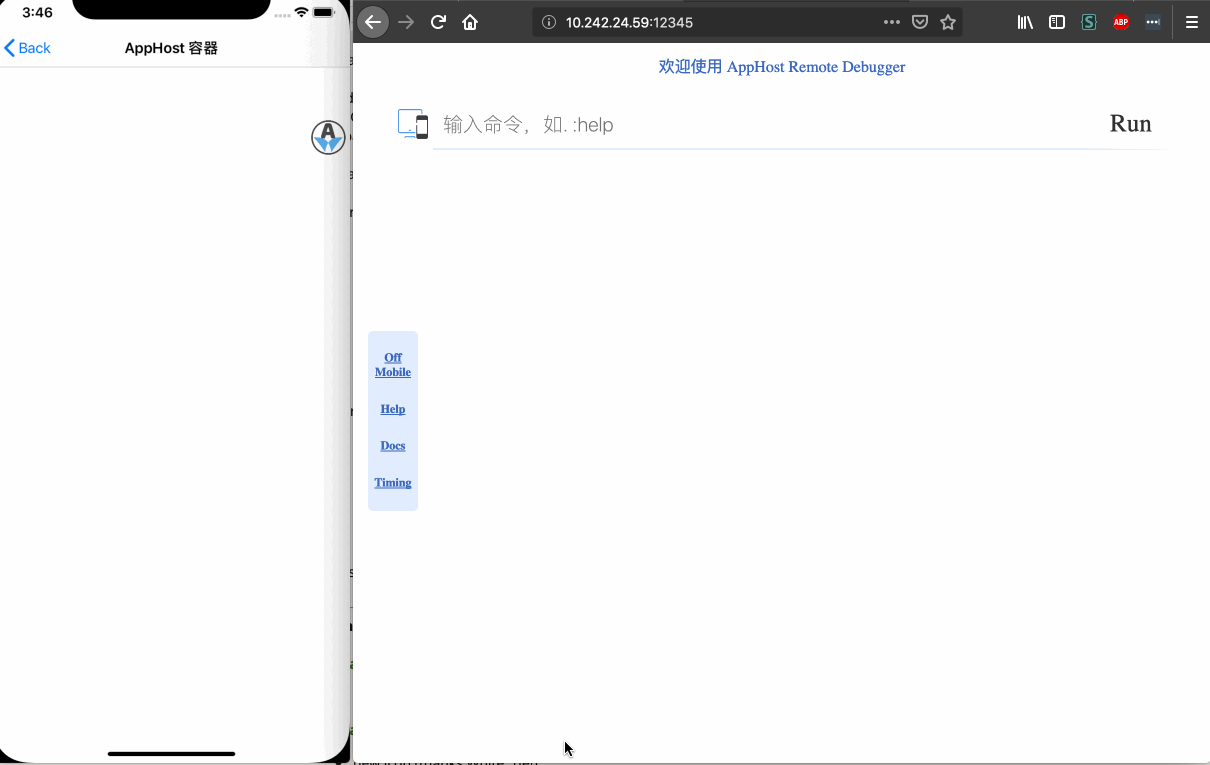This screenshot has height=765, width=1210.
Task: Open the browser sidebar panels icon
Action: [1057, 21]
